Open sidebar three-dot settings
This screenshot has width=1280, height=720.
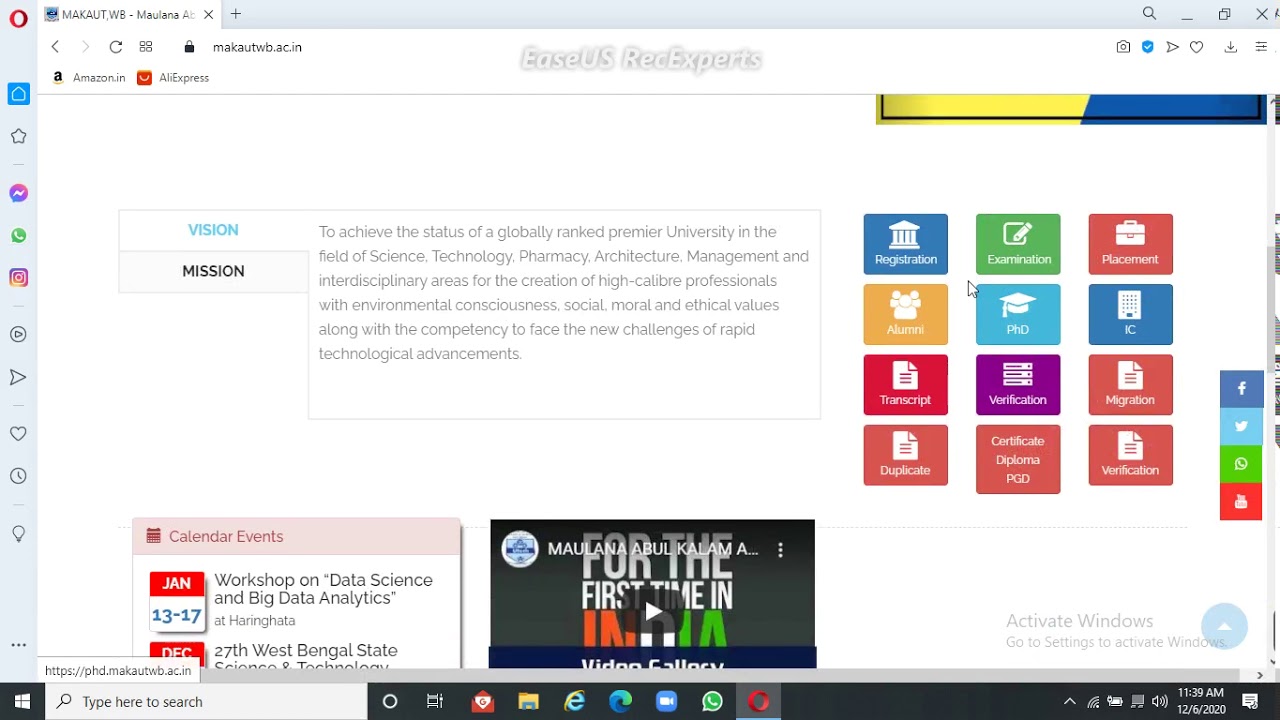coord(18,646)
